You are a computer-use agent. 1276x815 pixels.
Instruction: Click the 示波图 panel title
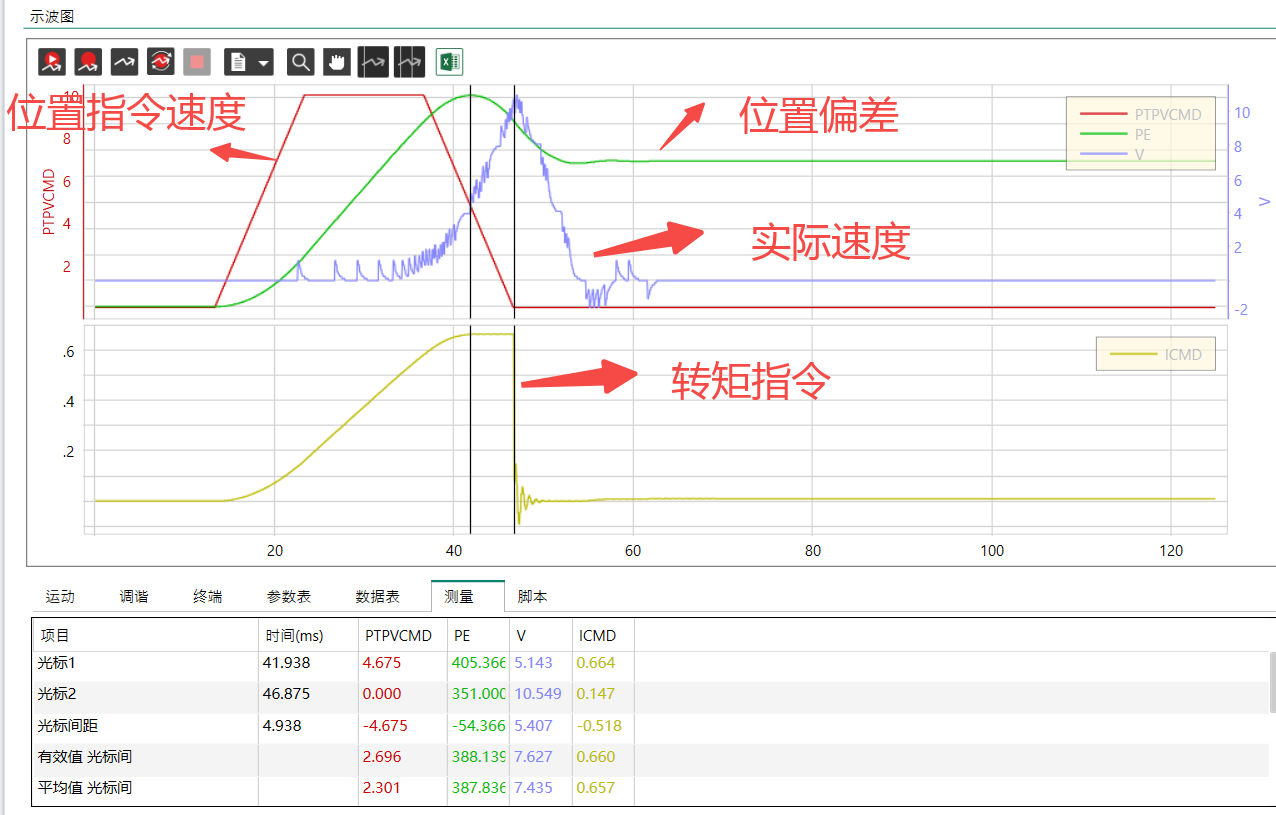[x=52, y=16]
